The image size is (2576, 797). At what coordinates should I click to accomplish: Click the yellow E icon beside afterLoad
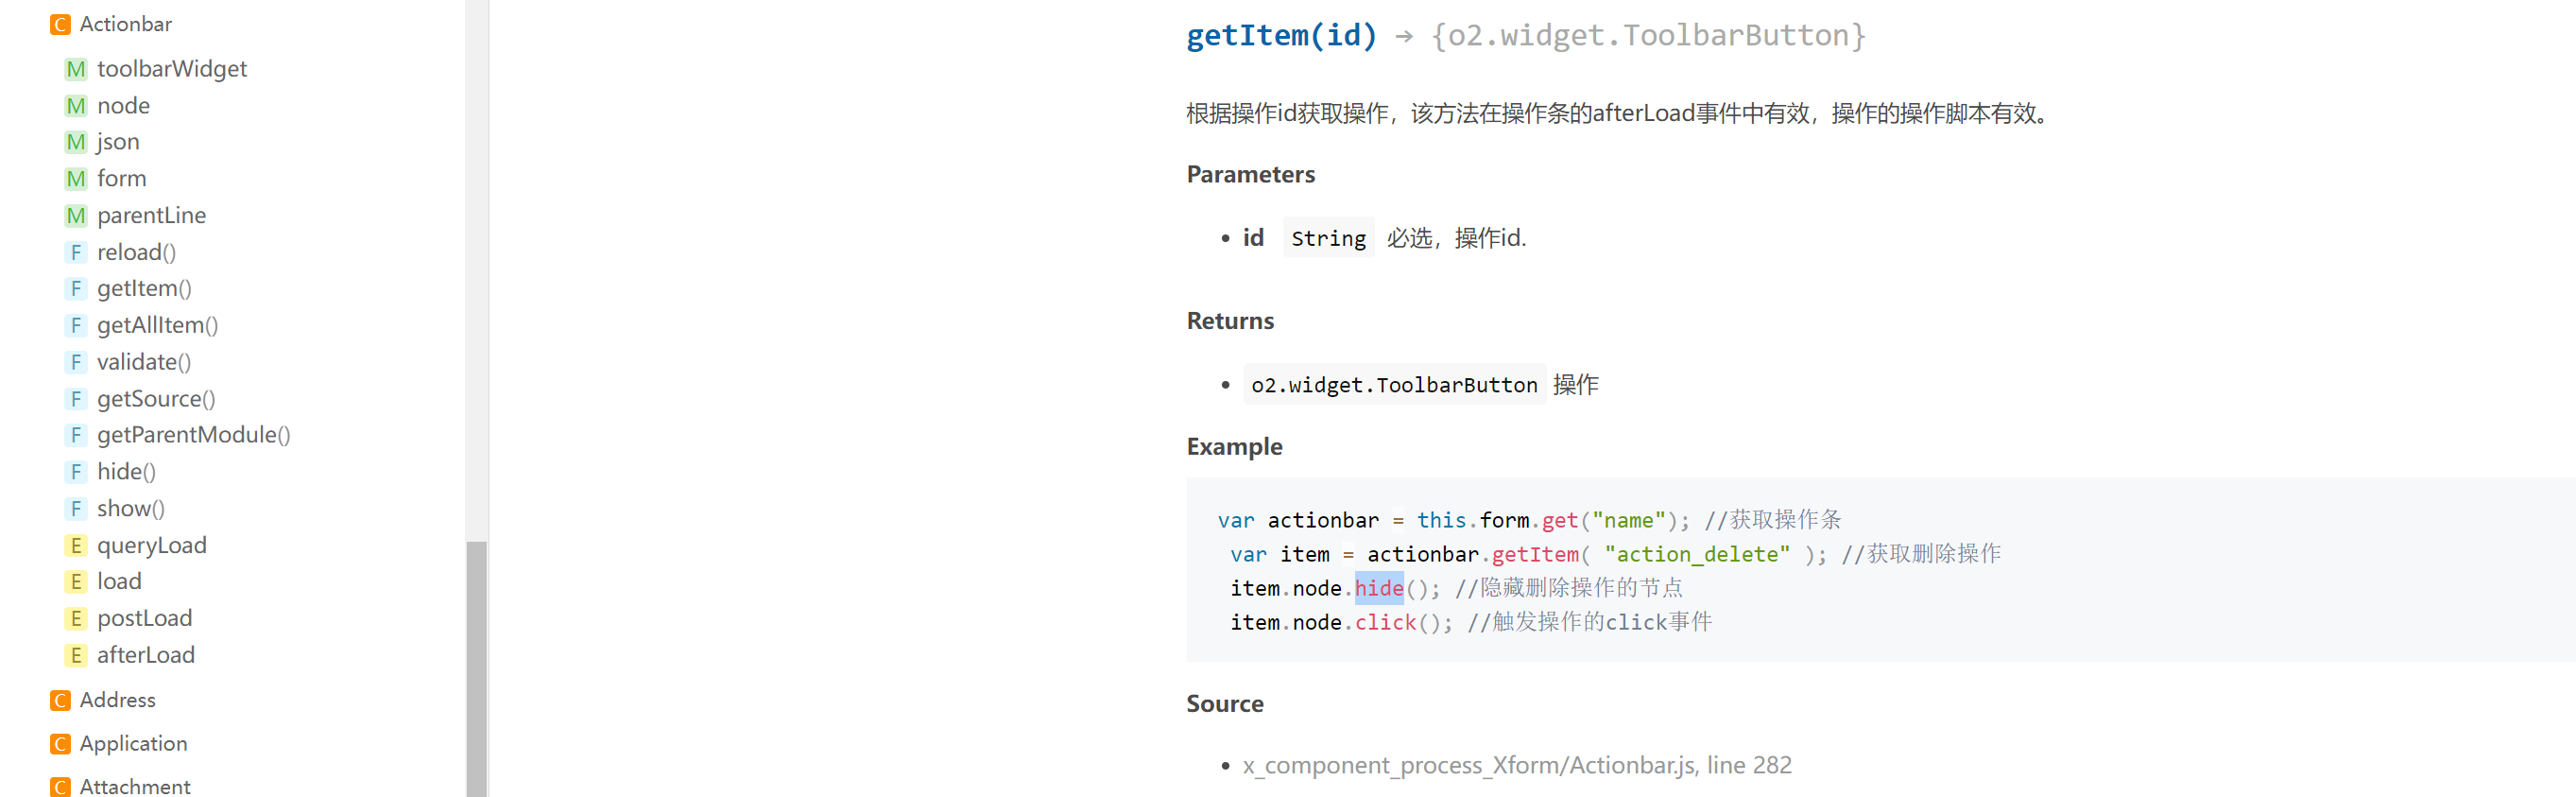coord(76,656)
